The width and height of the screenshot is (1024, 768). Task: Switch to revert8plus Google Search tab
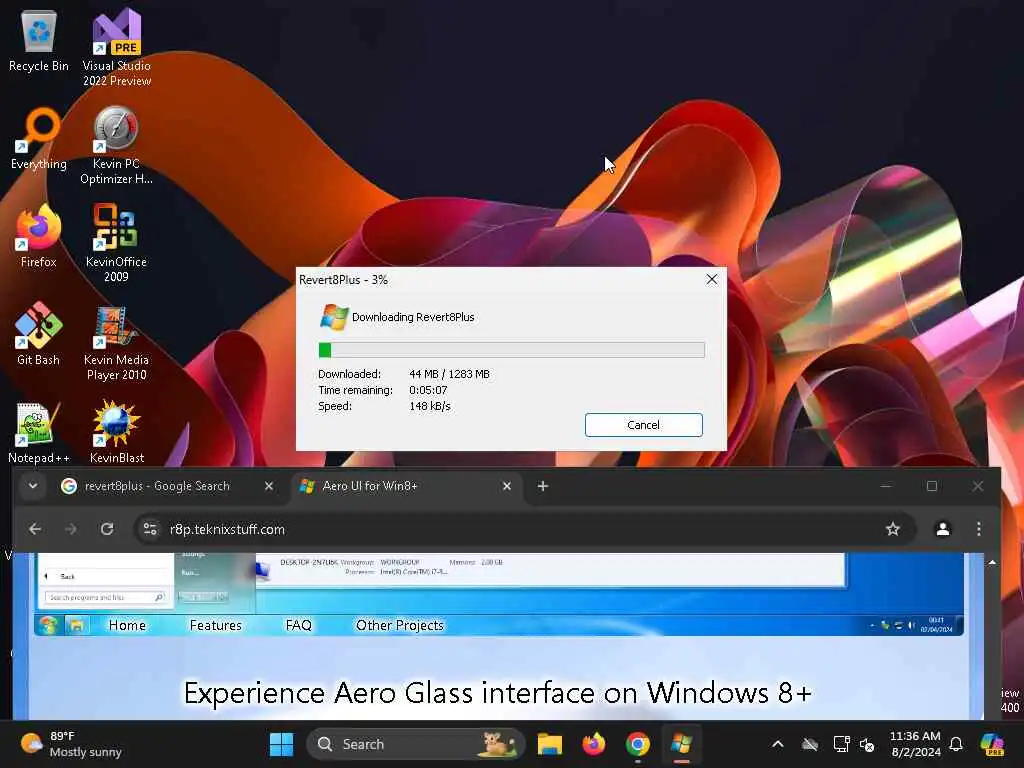157,486
